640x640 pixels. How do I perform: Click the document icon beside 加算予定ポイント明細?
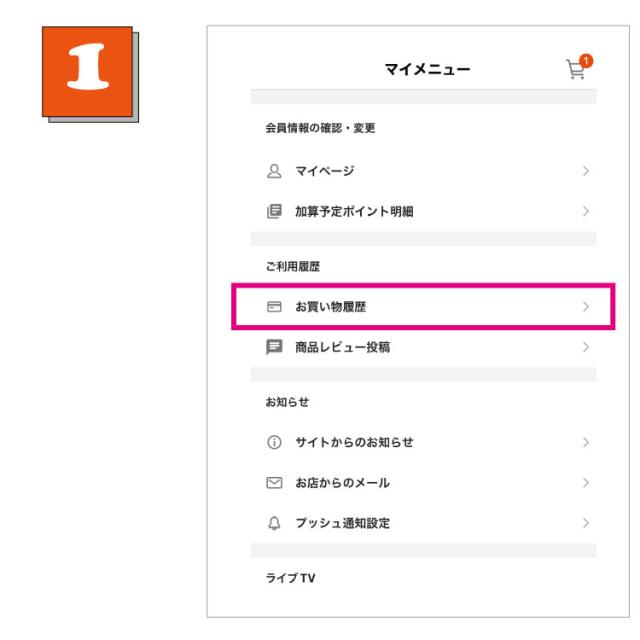pyautogui.click(x=274, y=211)
